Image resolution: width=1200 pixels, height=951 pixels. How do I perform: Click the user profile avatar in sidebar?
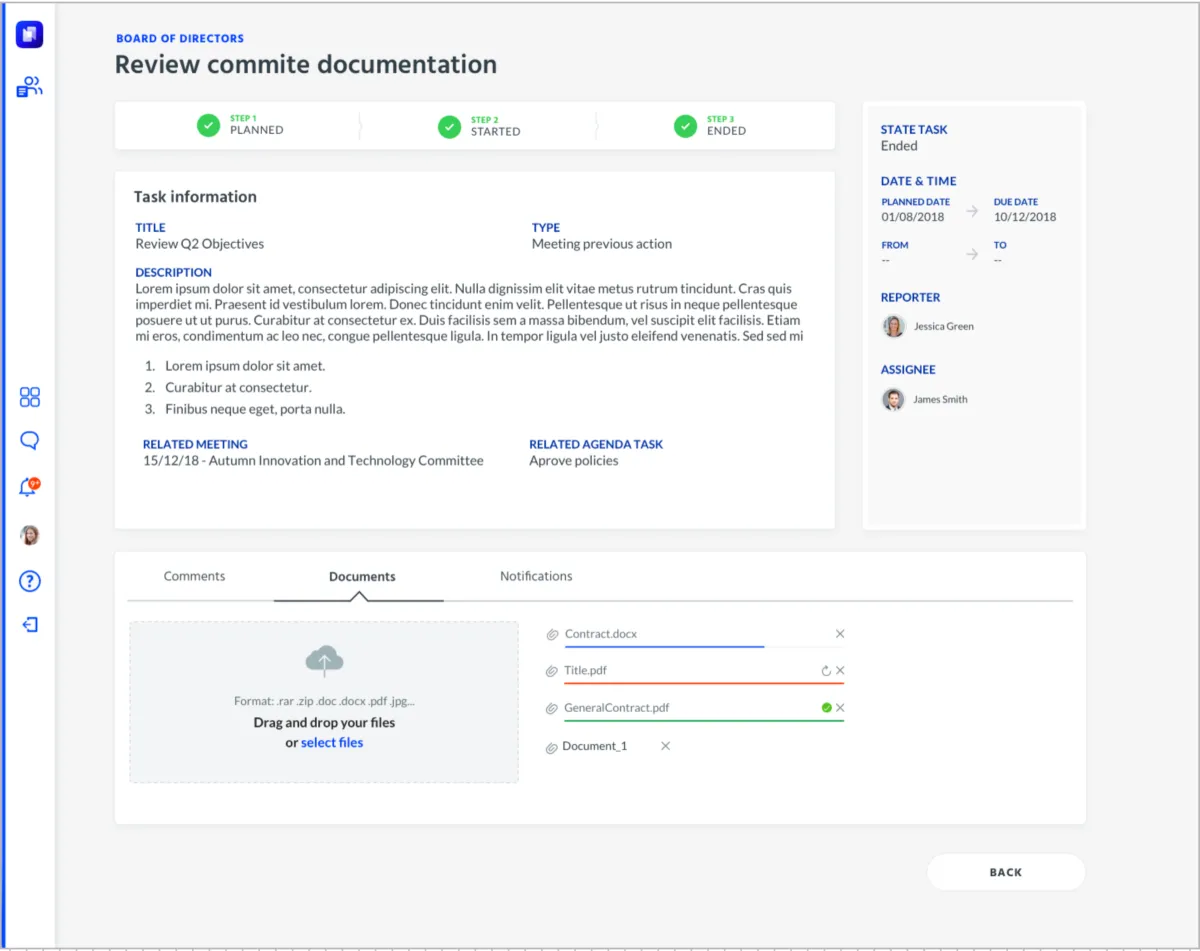(x=30, y=535)
